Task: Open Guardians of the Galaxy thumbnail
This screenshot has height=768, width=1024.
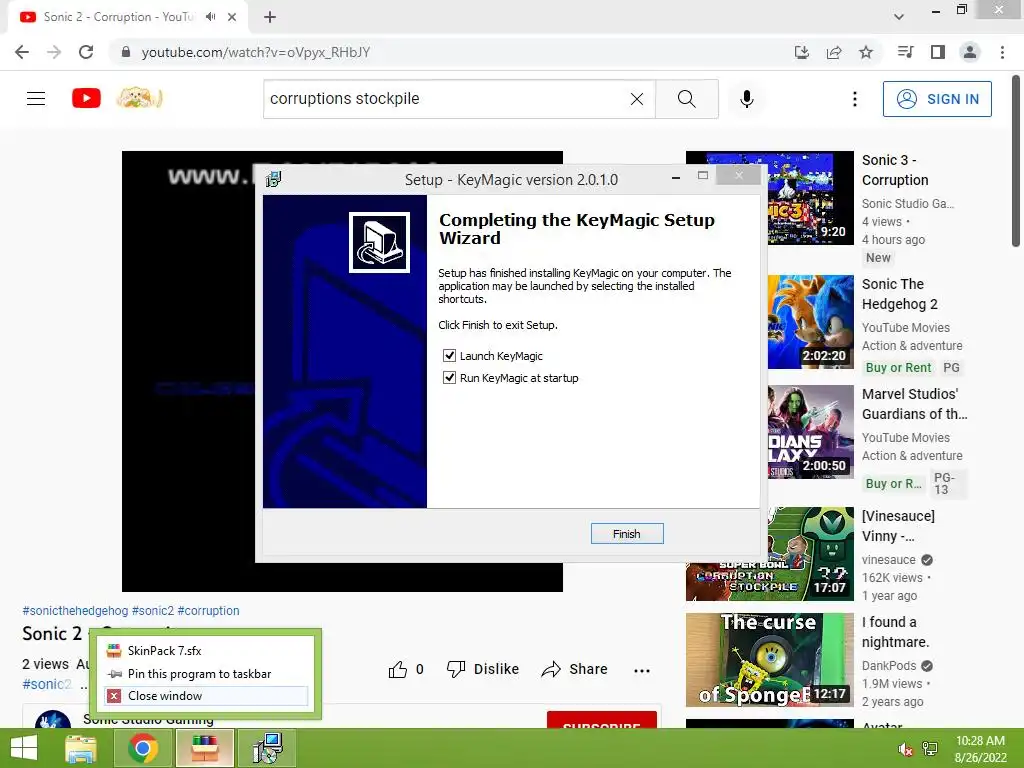Action: (x=810, y=432)
